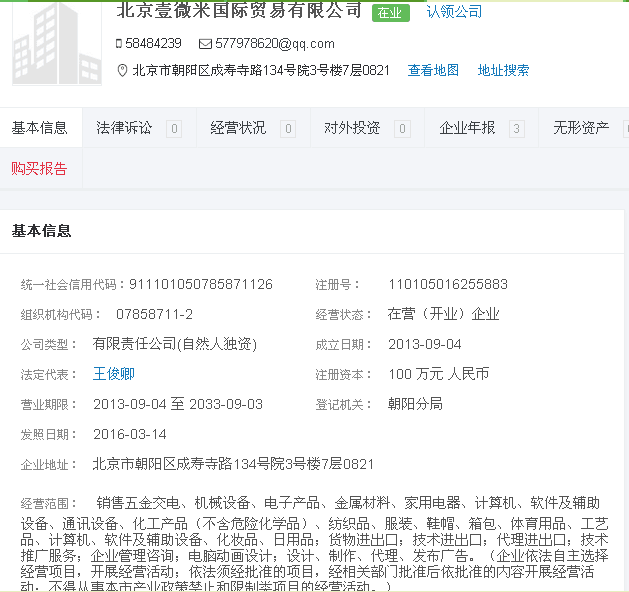
Task: Switch to the 法律诉讼 tab
Action: pyautogui.click(x=124, y=128)
